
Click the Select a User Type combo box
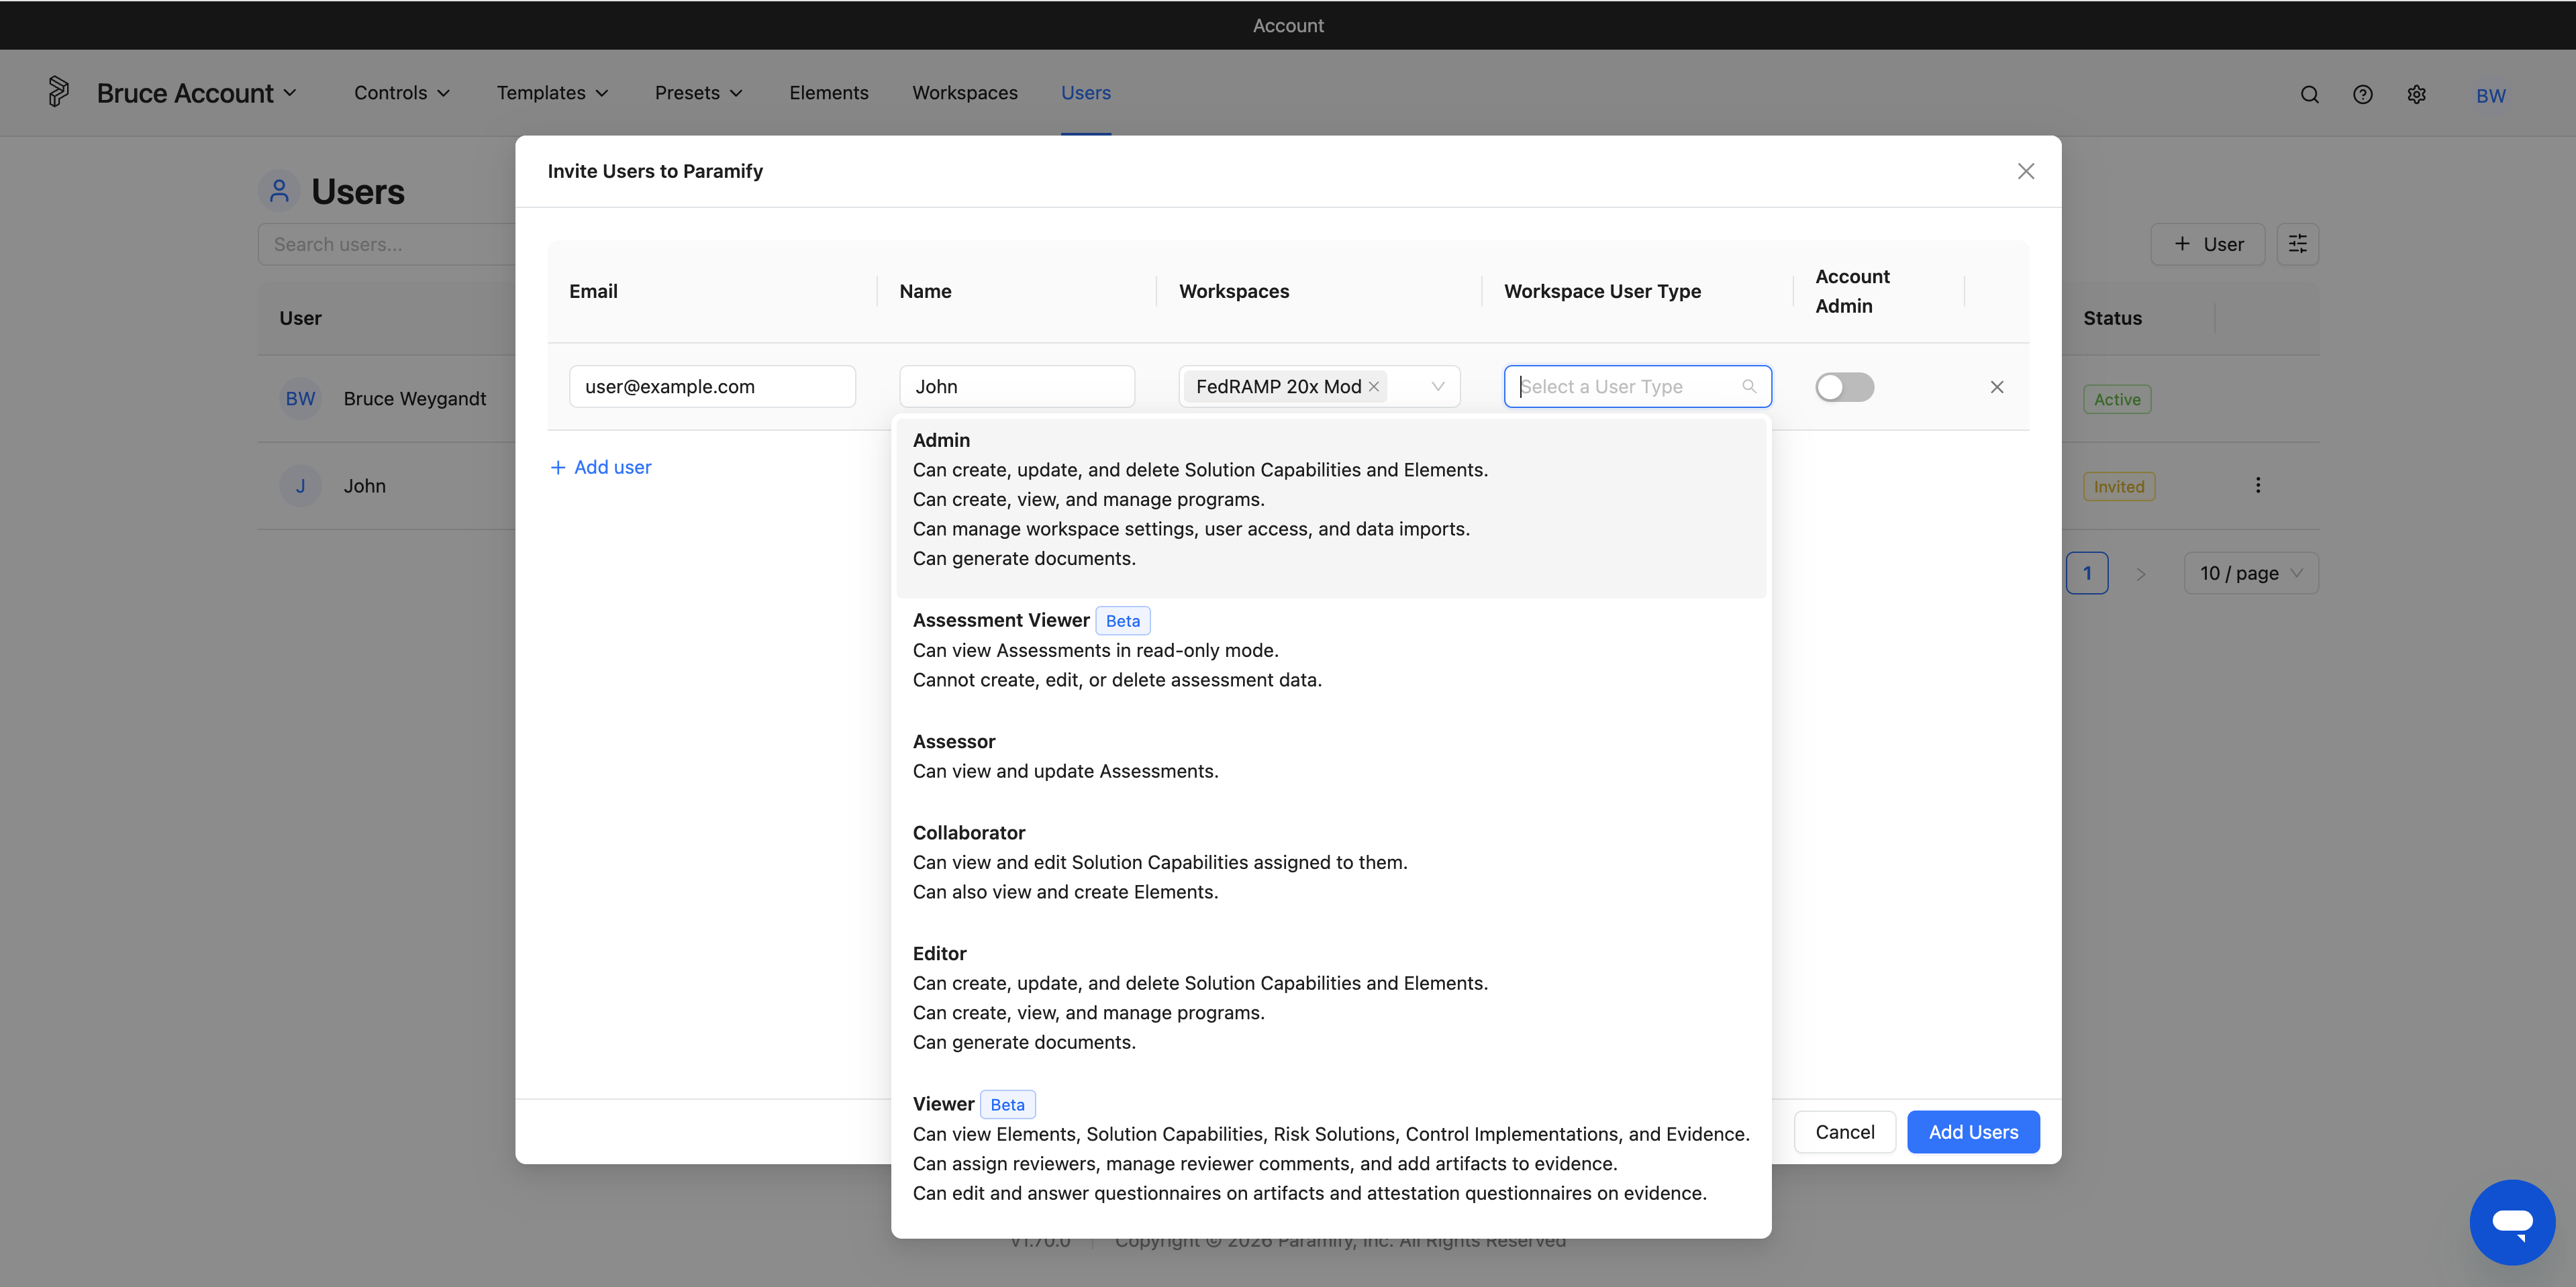click(x=1637, y=387)
